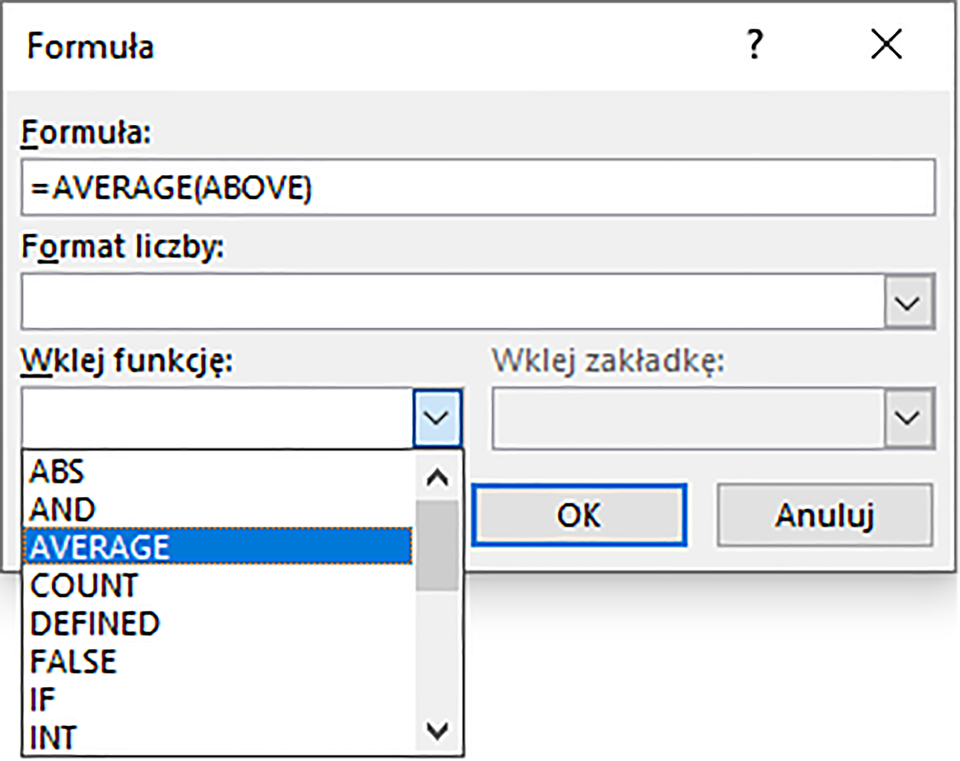The image size is (960, 761).
Task: Click the down arrow of the function list scrollbar
Action: (x=437, y=731)
